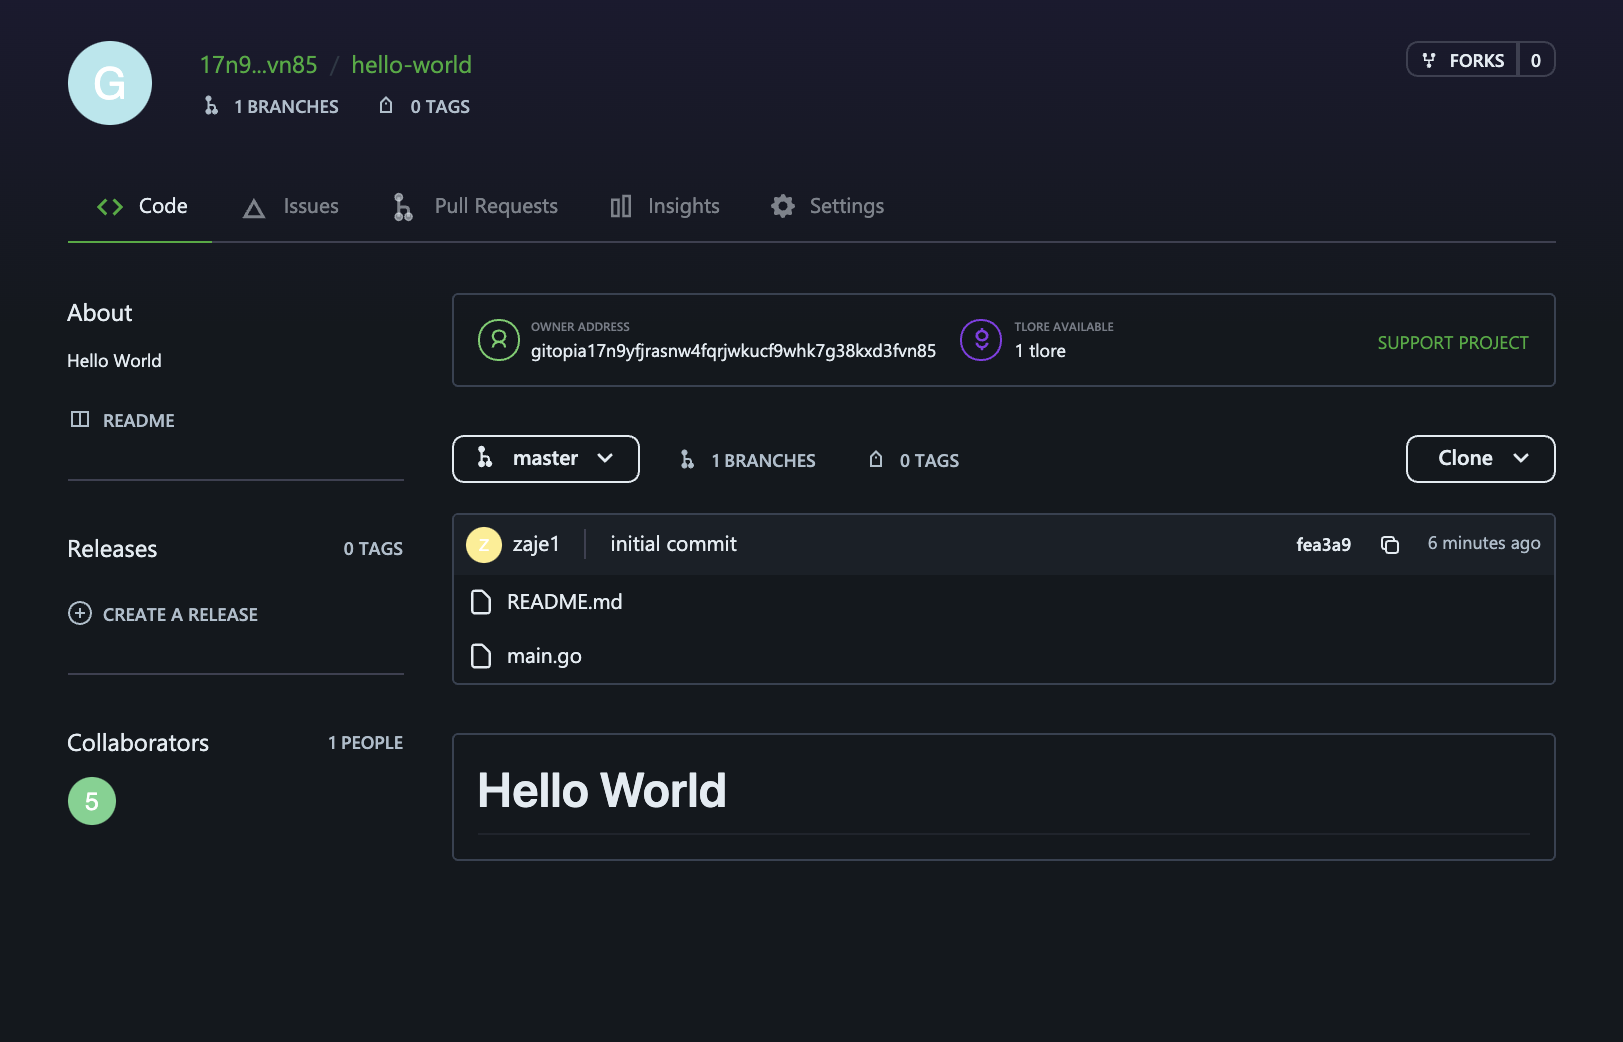Click the Insights chart icon

[x=621, y=207]
